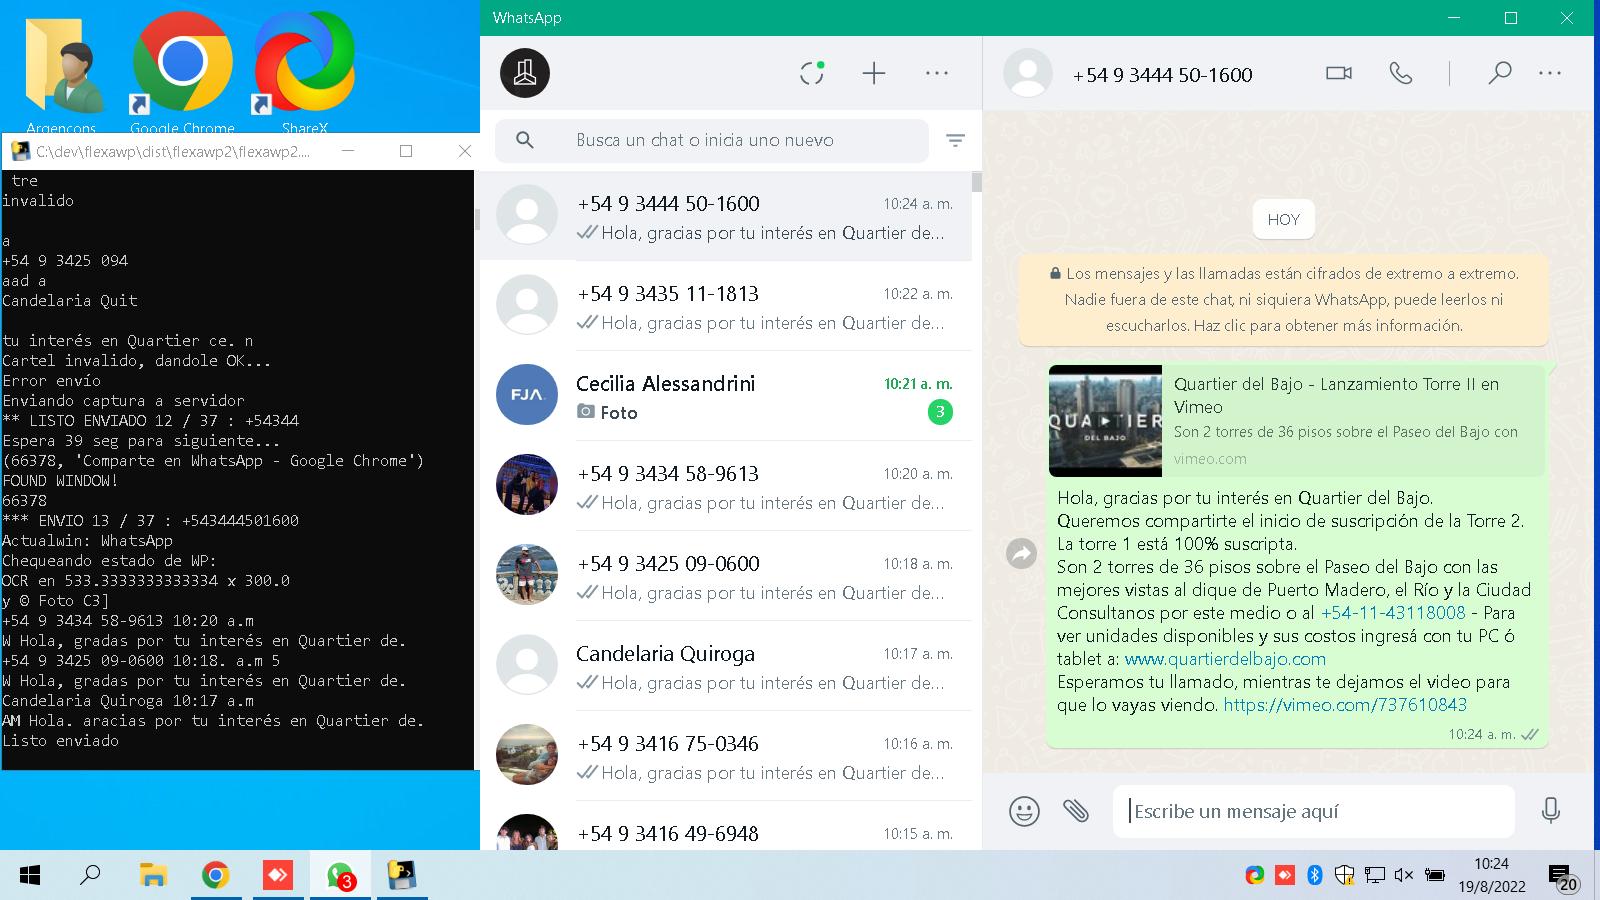Play the Quartier del Bajo video thumbnail
Viewport: 1600px width, 900px height.
1105,421
